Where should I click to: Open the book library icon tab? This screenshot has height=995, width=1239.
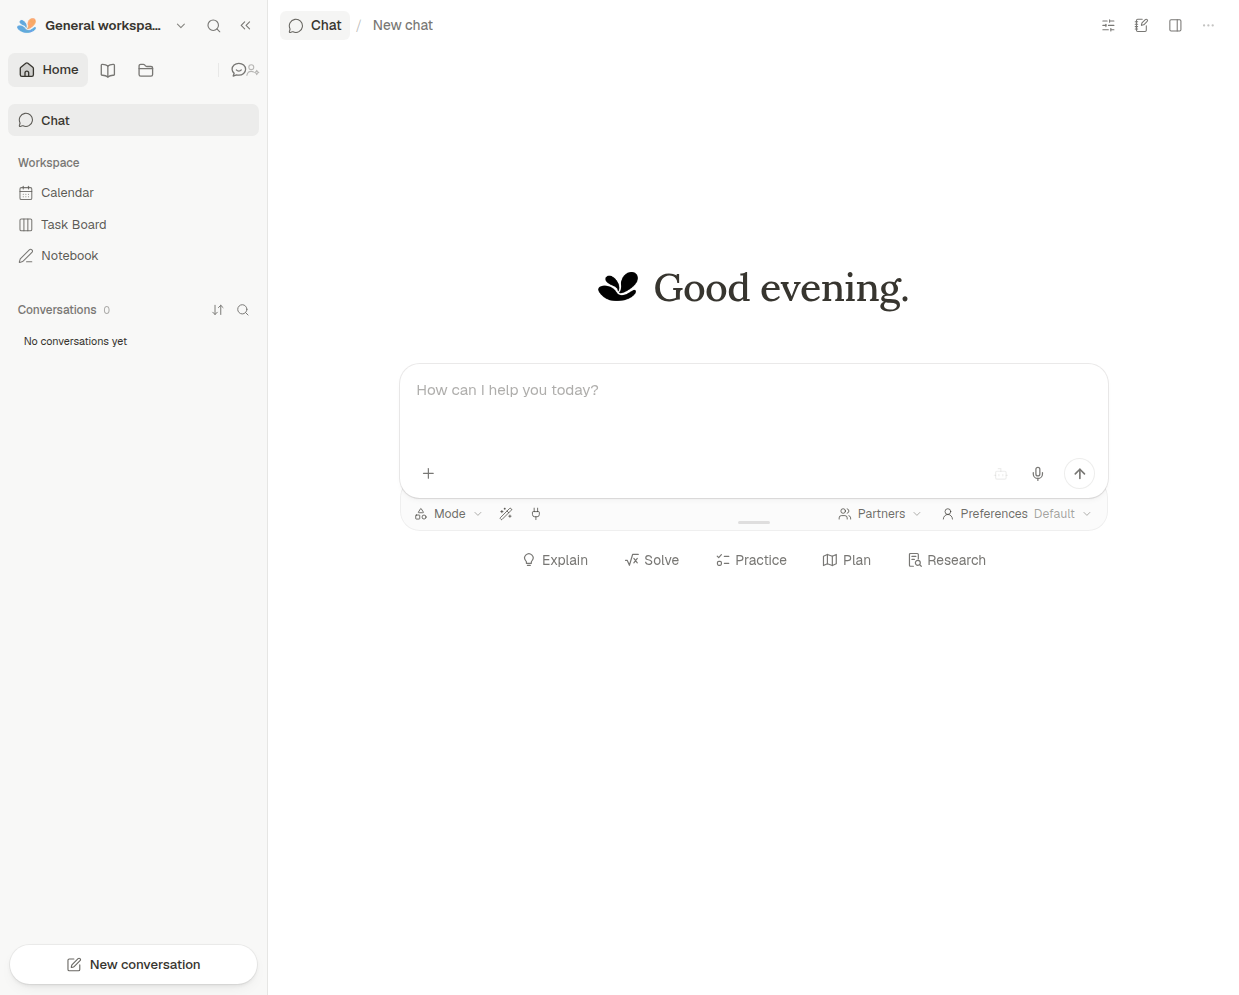pos(108,70)
